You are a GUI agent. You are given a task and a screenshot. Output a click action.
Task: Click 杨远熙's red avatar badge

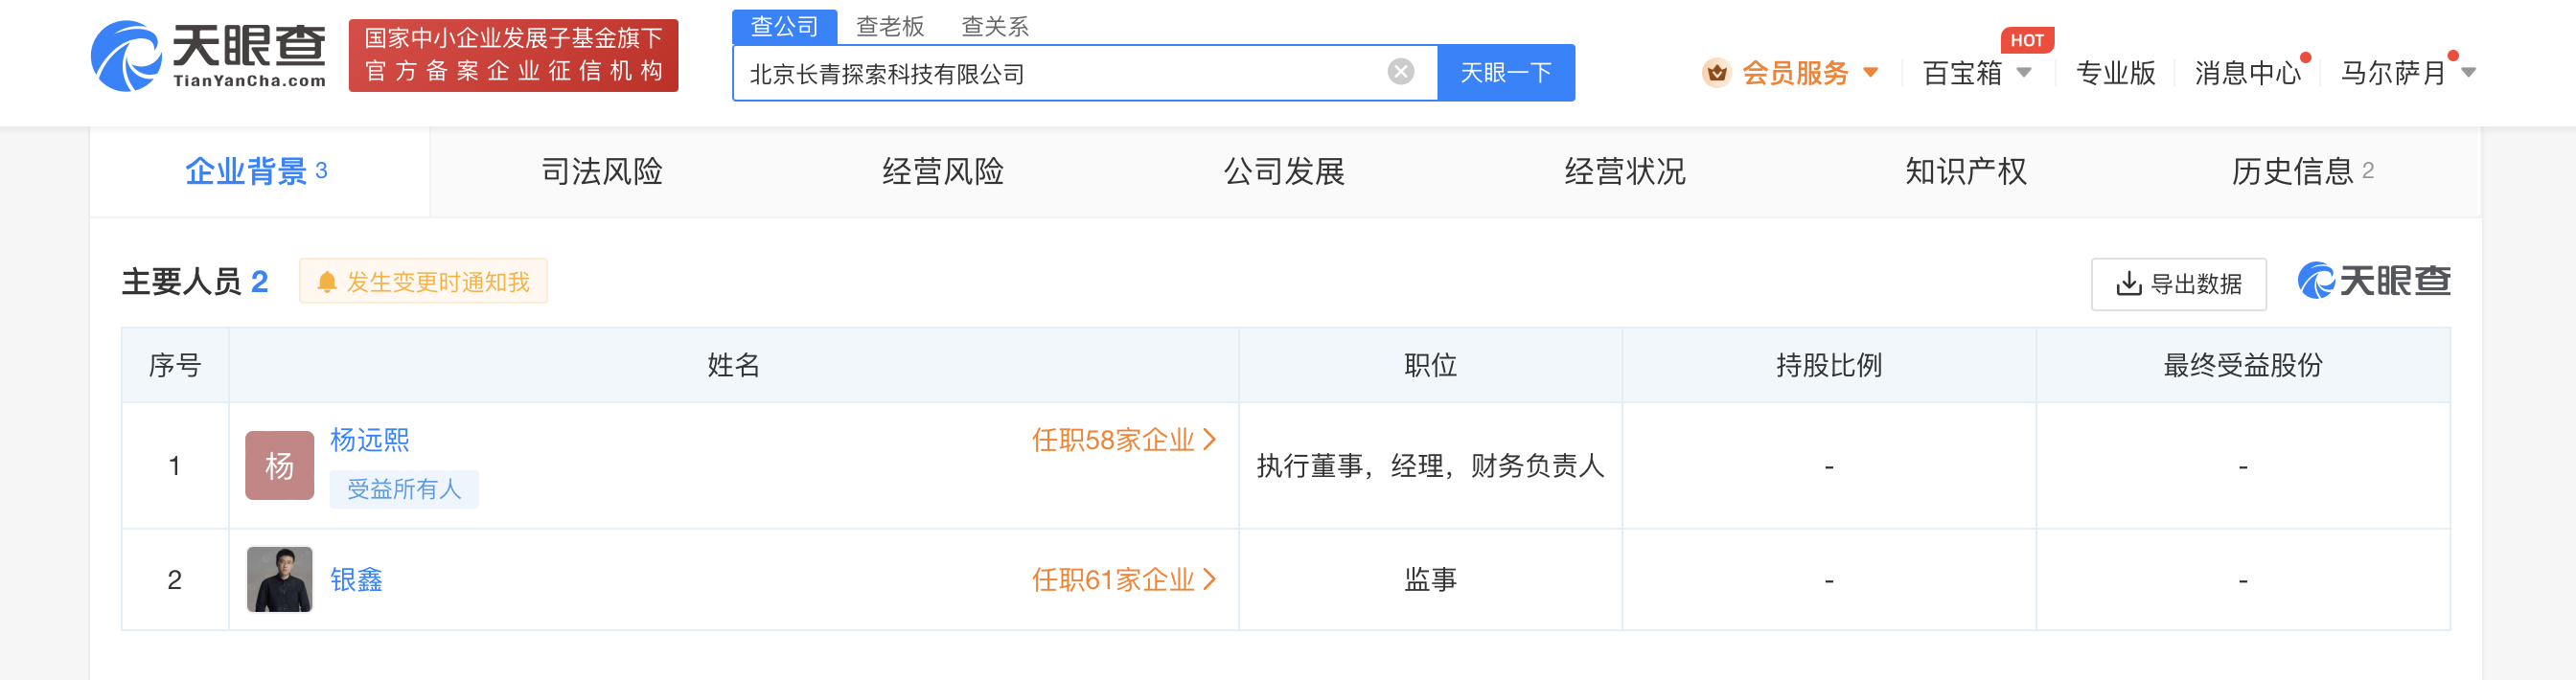pyautogui.click(x=279, y=465)
